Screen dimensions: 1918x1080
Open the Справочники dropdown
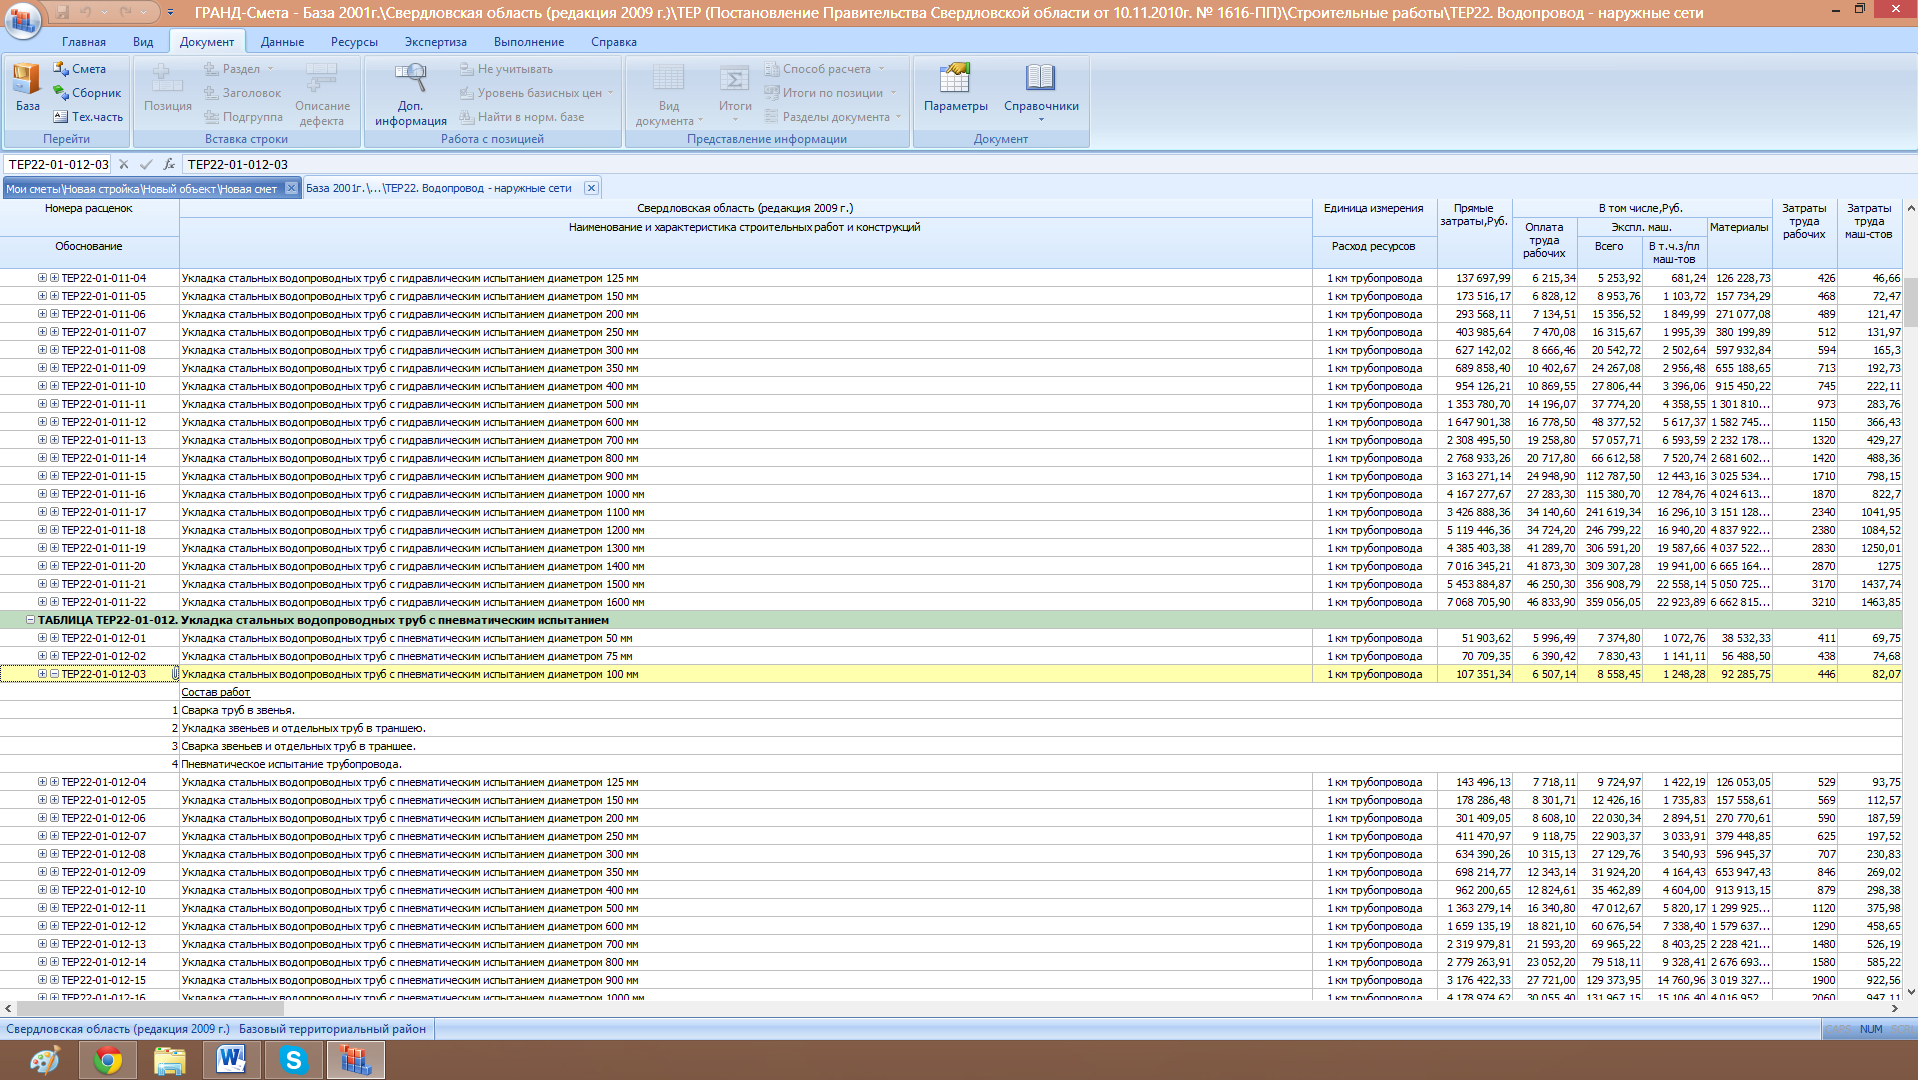(1040, 95)
